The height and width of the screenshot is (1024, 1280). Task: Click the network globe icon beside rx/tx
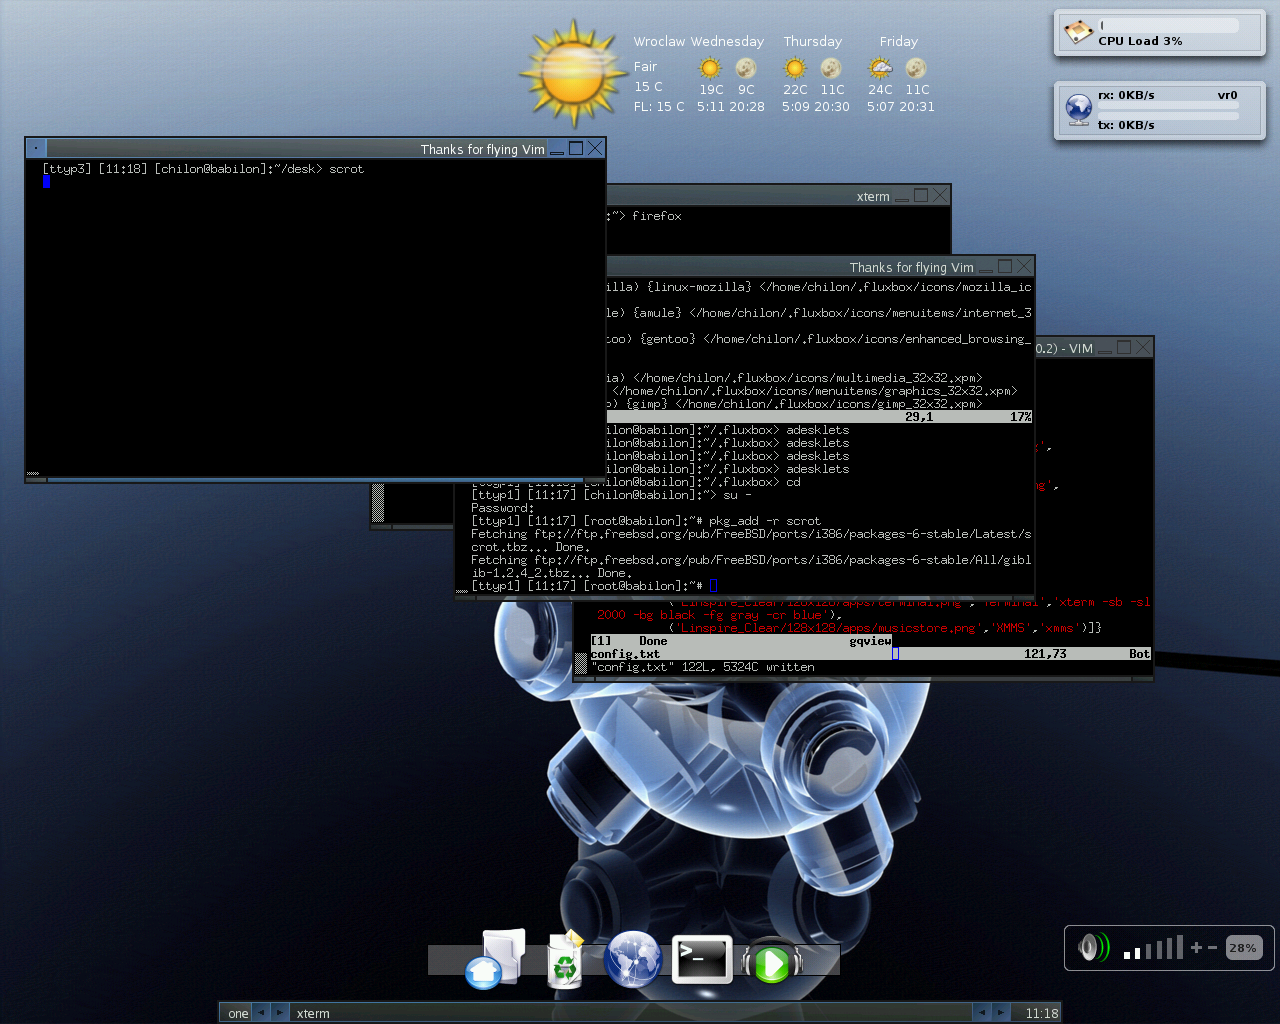point(1078,109)
